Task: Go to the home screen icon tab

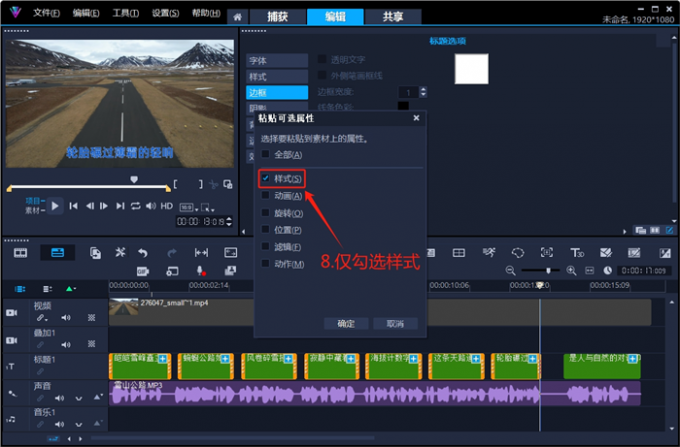Action: (237, 17)
